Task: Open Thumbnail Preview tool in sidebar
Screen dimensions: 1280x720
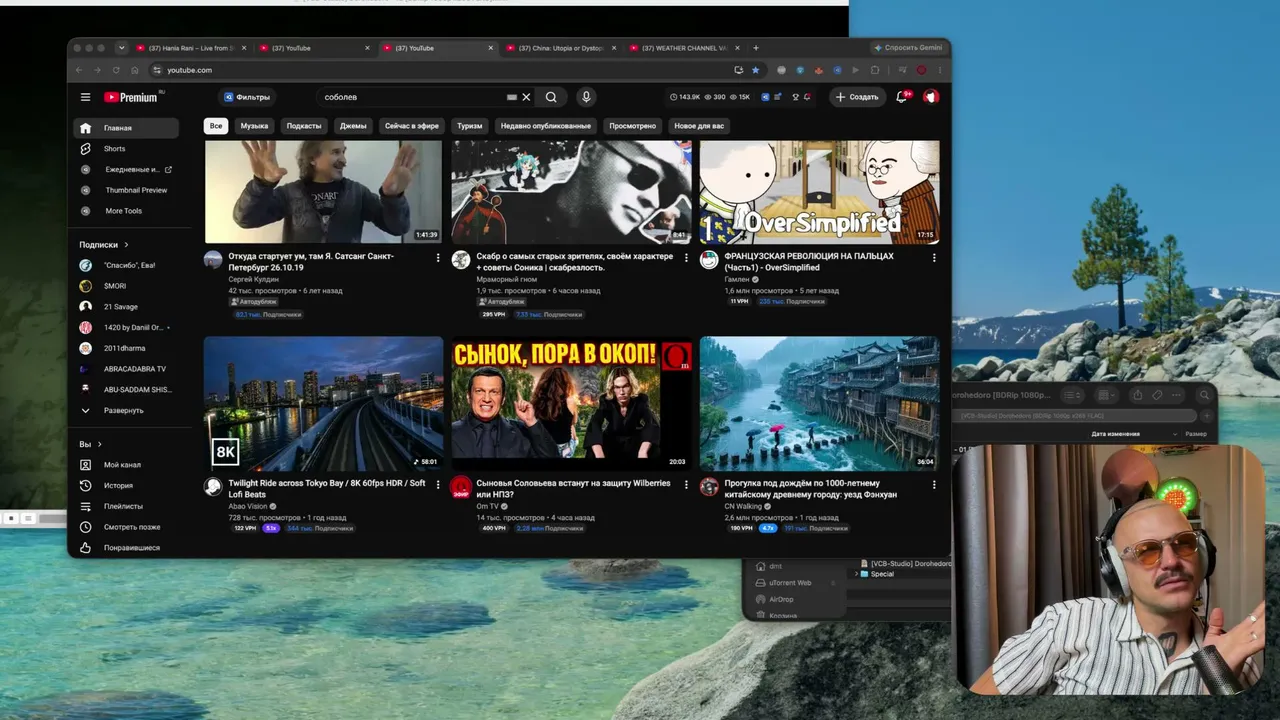Action: [x=126, y=190]
